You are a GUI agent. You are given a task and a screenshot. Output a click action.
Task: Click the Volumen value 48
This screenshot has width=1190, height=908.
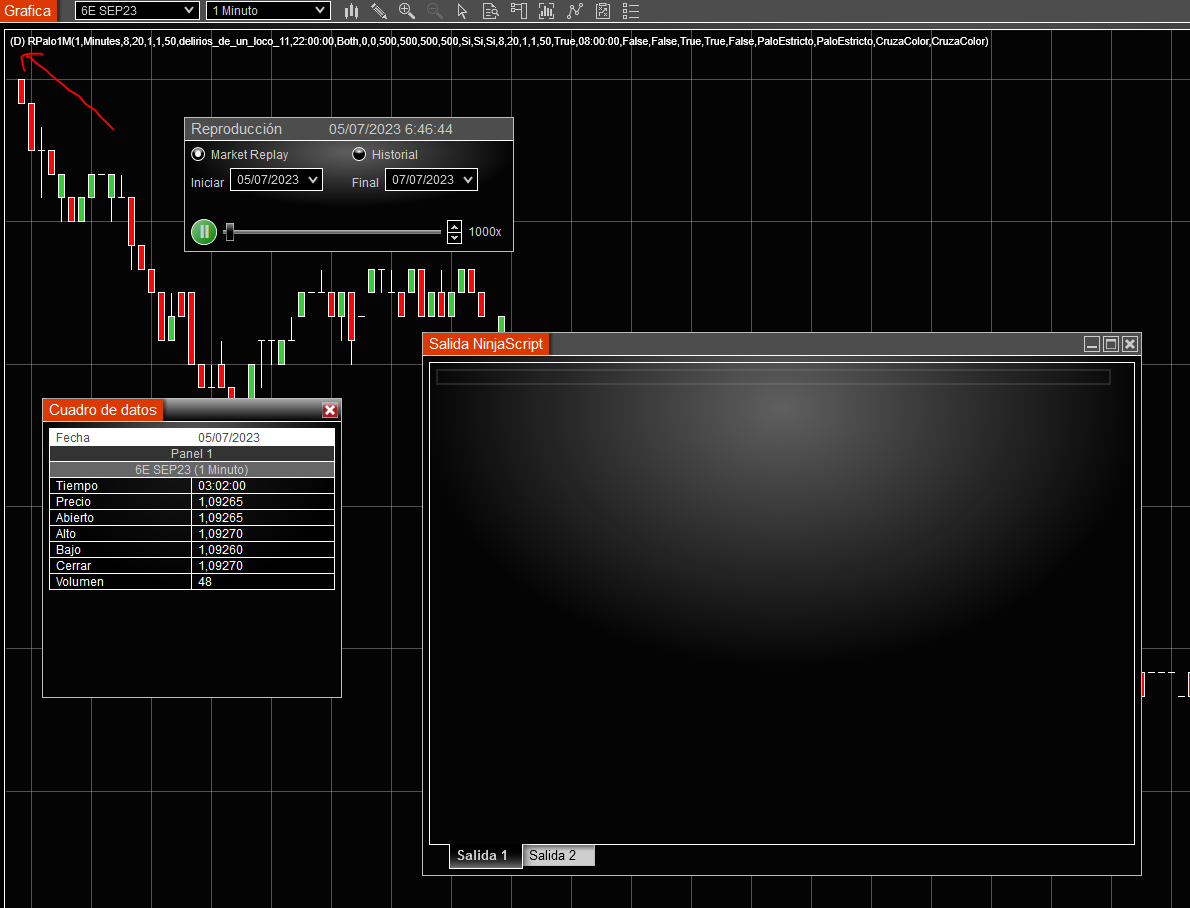[x=205, y=582]
